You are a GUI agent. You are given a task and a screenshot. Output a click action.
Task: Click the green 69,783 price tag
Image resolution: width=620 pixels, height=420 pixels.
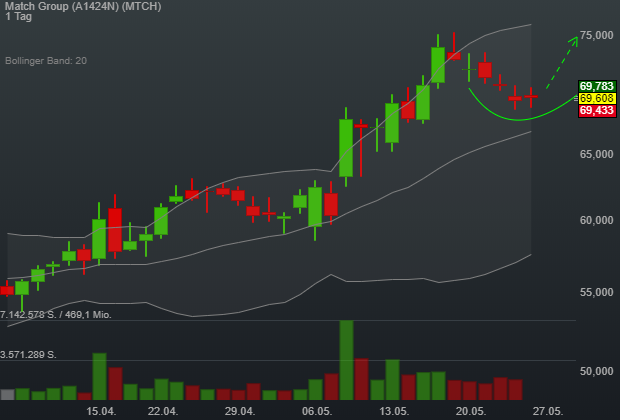click(x=597, y=86)
